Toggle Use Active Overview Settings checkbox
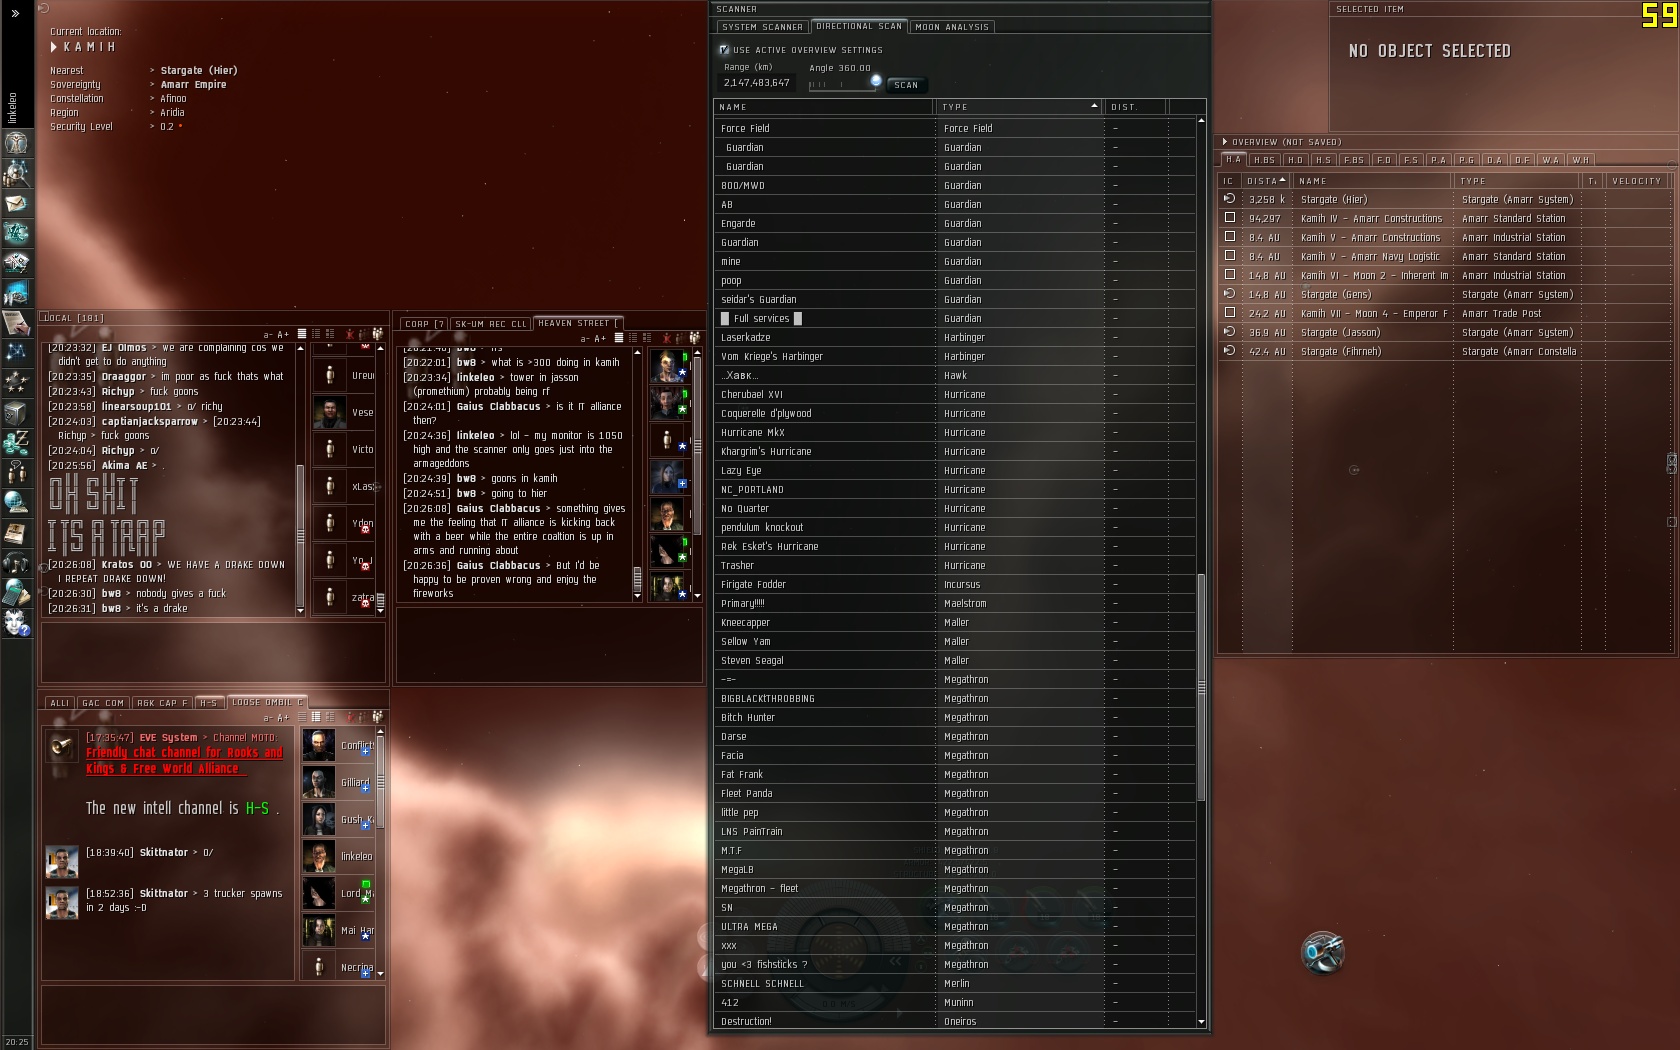 pos(724,49)
